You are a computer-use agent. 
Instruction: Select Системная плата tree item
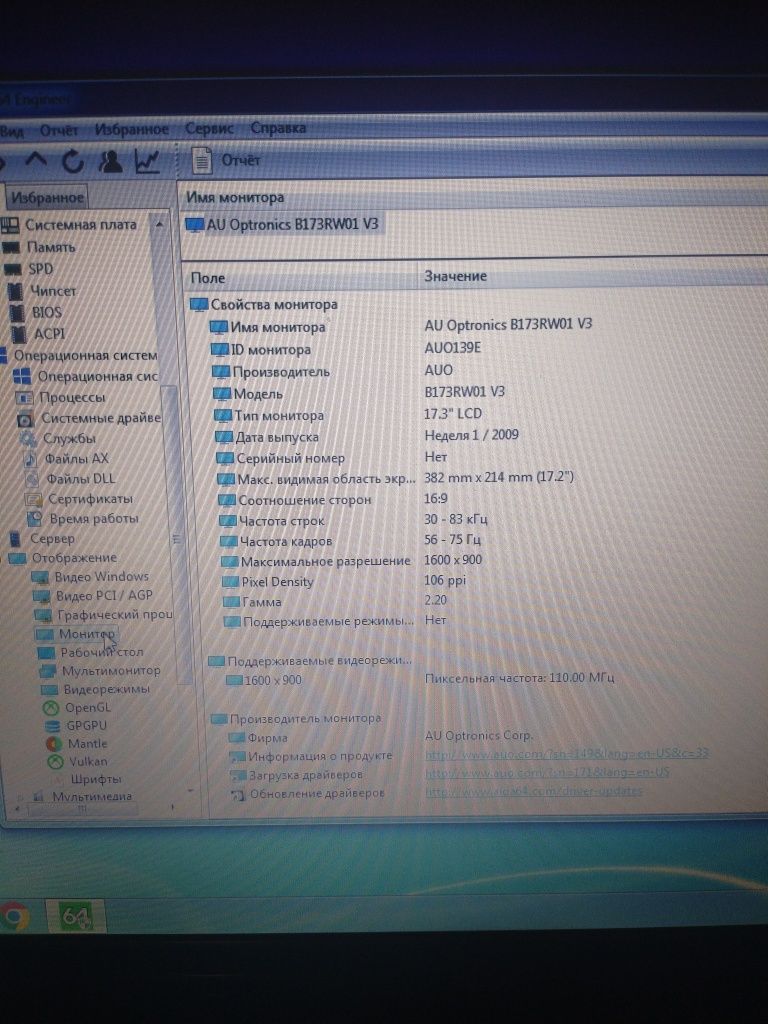click(80, 225)
